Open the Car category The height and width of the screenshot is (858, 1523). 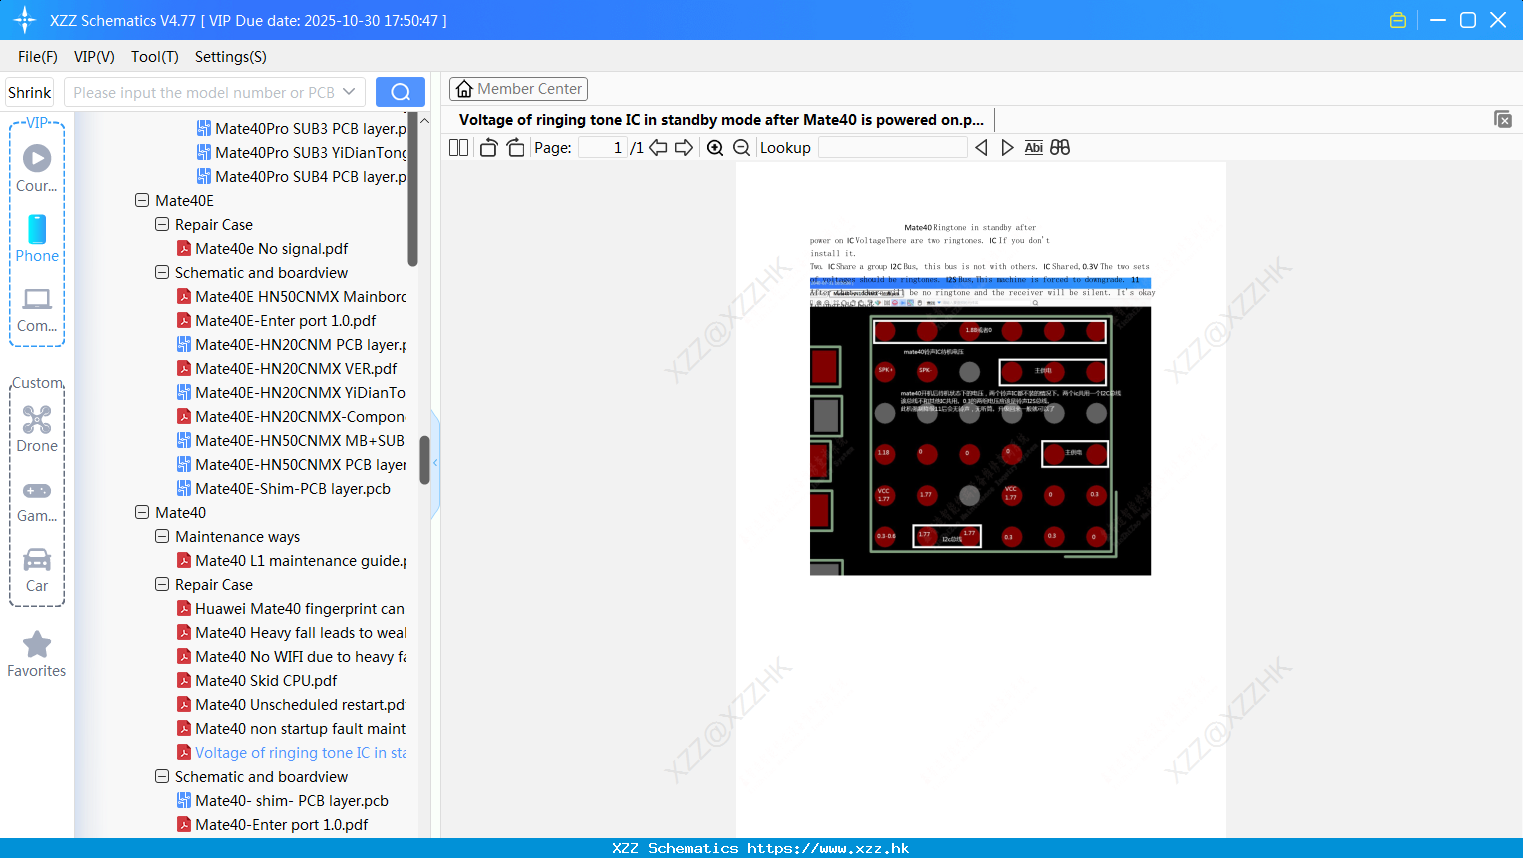click(37, 570)
